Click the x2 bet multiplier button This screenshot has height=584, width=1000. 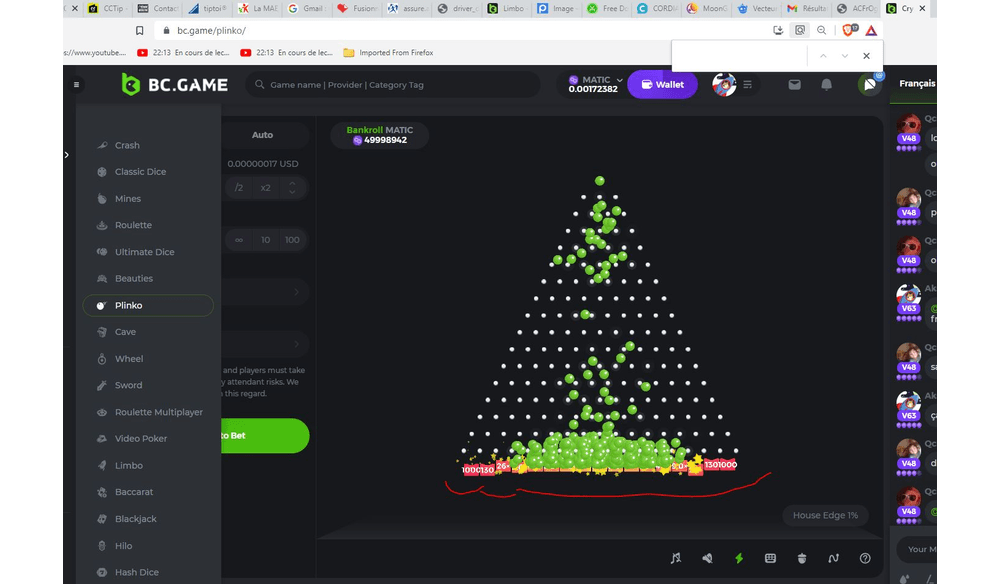pos(266,188)
